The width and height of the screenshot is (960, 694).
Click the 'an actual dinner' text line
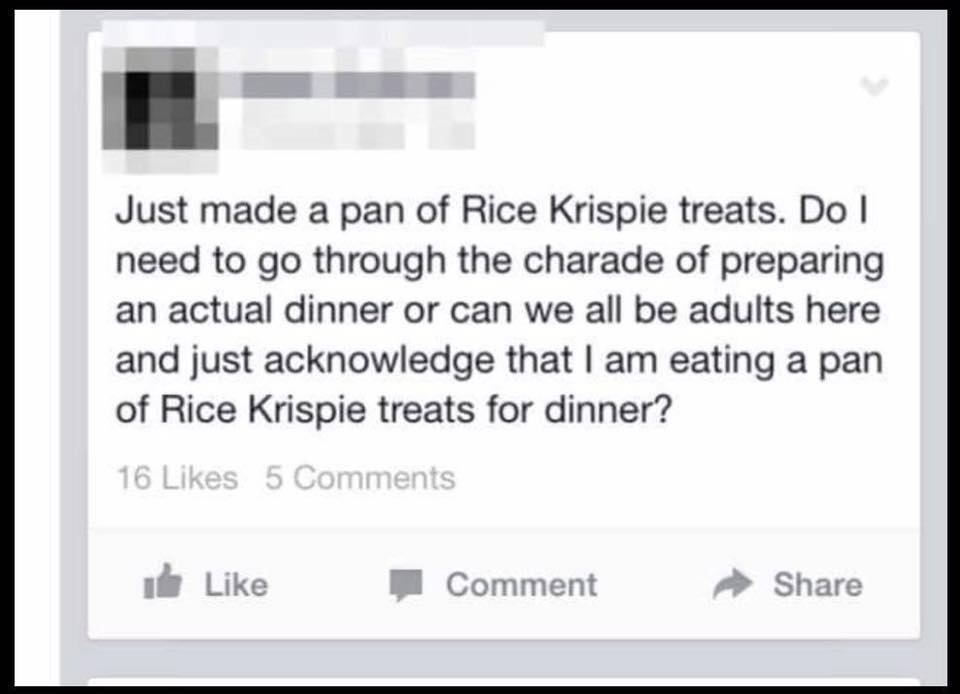click(498, 310)
